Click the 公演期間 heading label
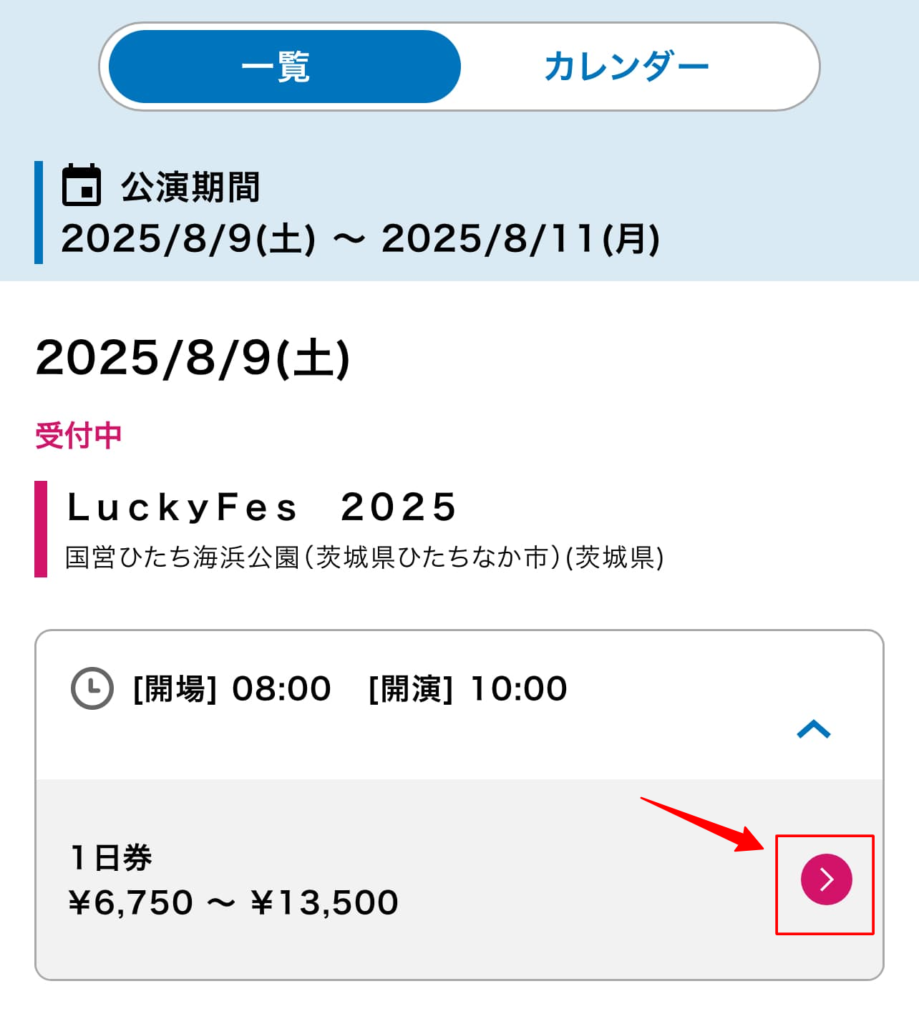The width and height of the screenshot is (919, 1024). (x=191, y=187)
